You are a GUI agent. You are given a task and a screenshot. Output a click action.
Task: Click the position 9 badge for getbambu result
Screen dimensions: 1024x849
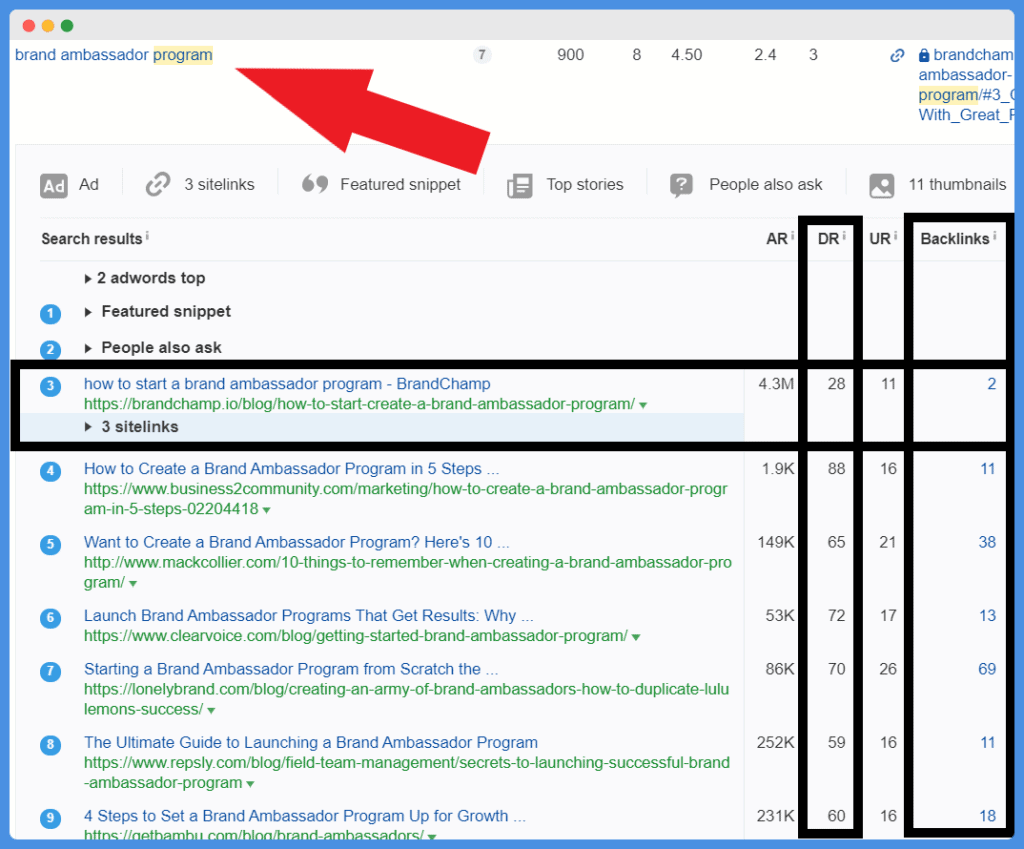click(50, 818)
